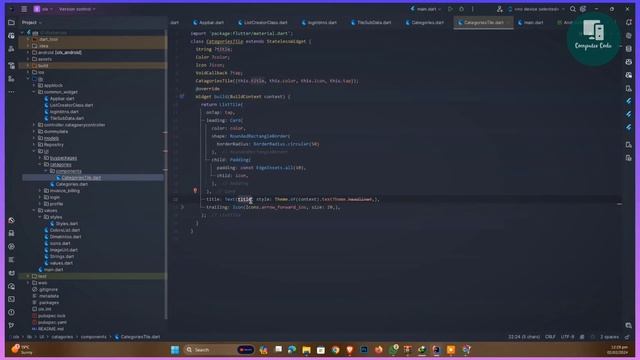The width and height of the screenshot is (640, 360).
Task: Open the Problems tool window icon
Action: pyautogui.click(x=11, y=312)
